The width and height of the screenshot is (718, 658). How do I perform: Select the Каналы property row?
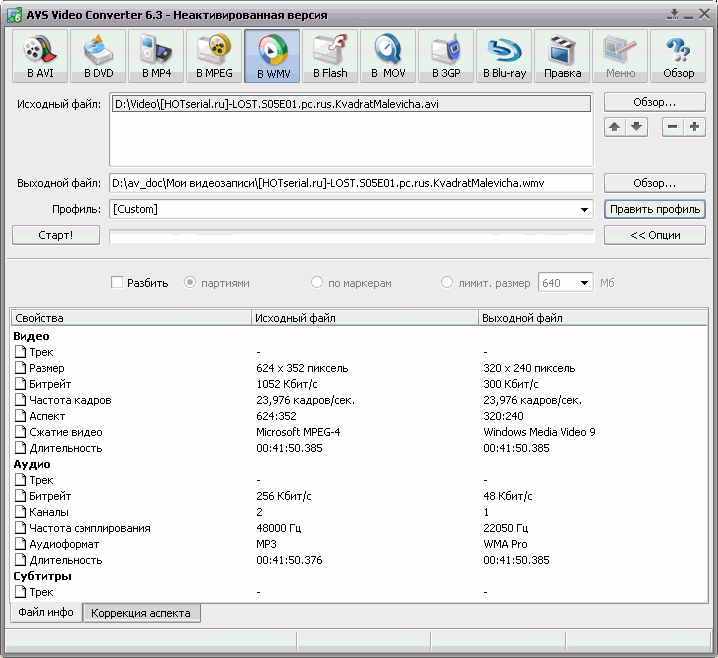click(359, 512)
